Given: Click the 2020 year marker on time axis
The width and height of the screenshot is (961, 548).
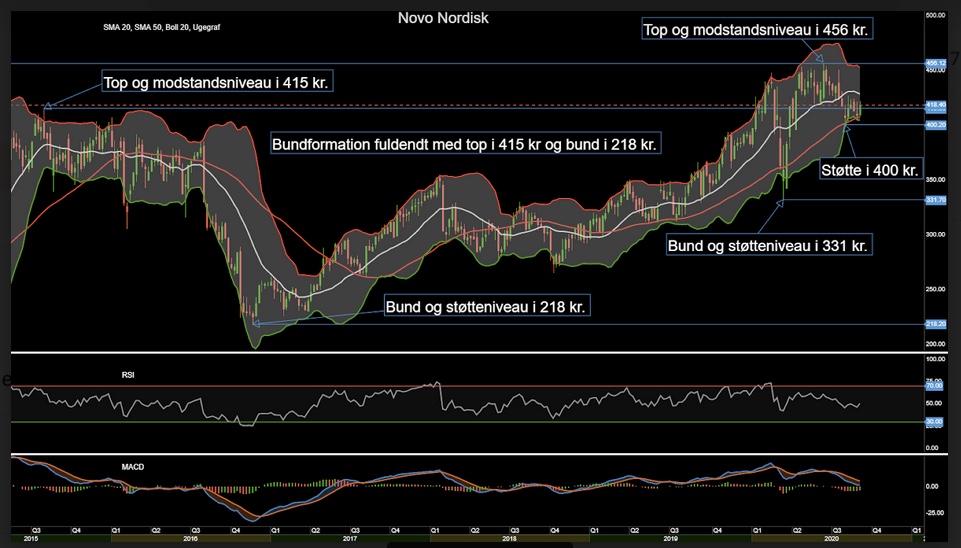Looking at the screenshot, I should 830,539.
